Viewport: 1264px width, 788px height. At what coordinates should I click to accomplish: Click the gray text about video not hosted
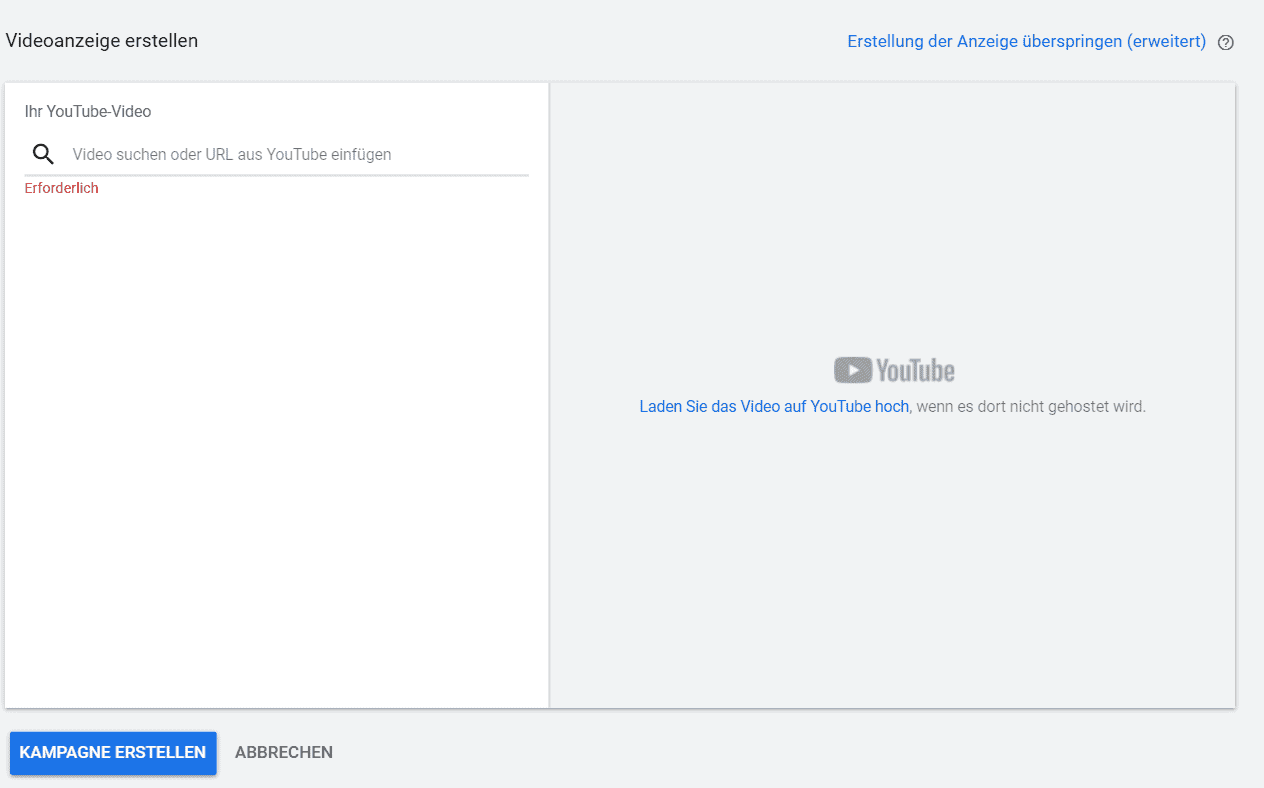click(1030, 407)
